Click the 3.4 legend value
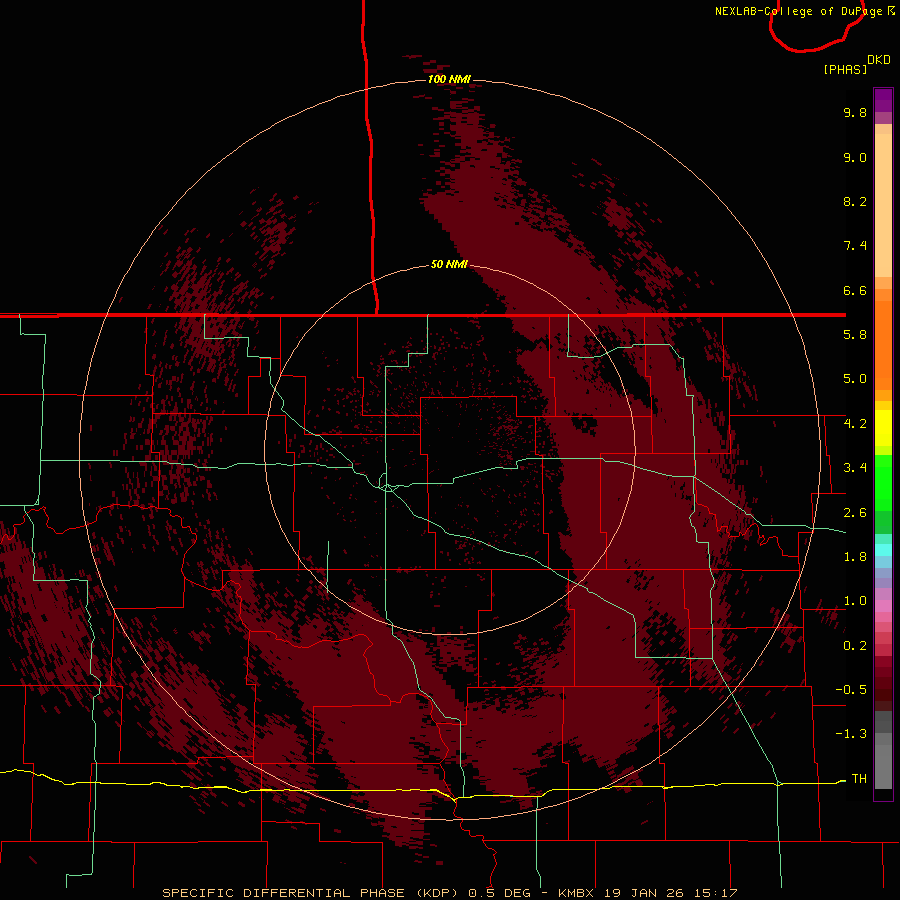 coord(855,468)
